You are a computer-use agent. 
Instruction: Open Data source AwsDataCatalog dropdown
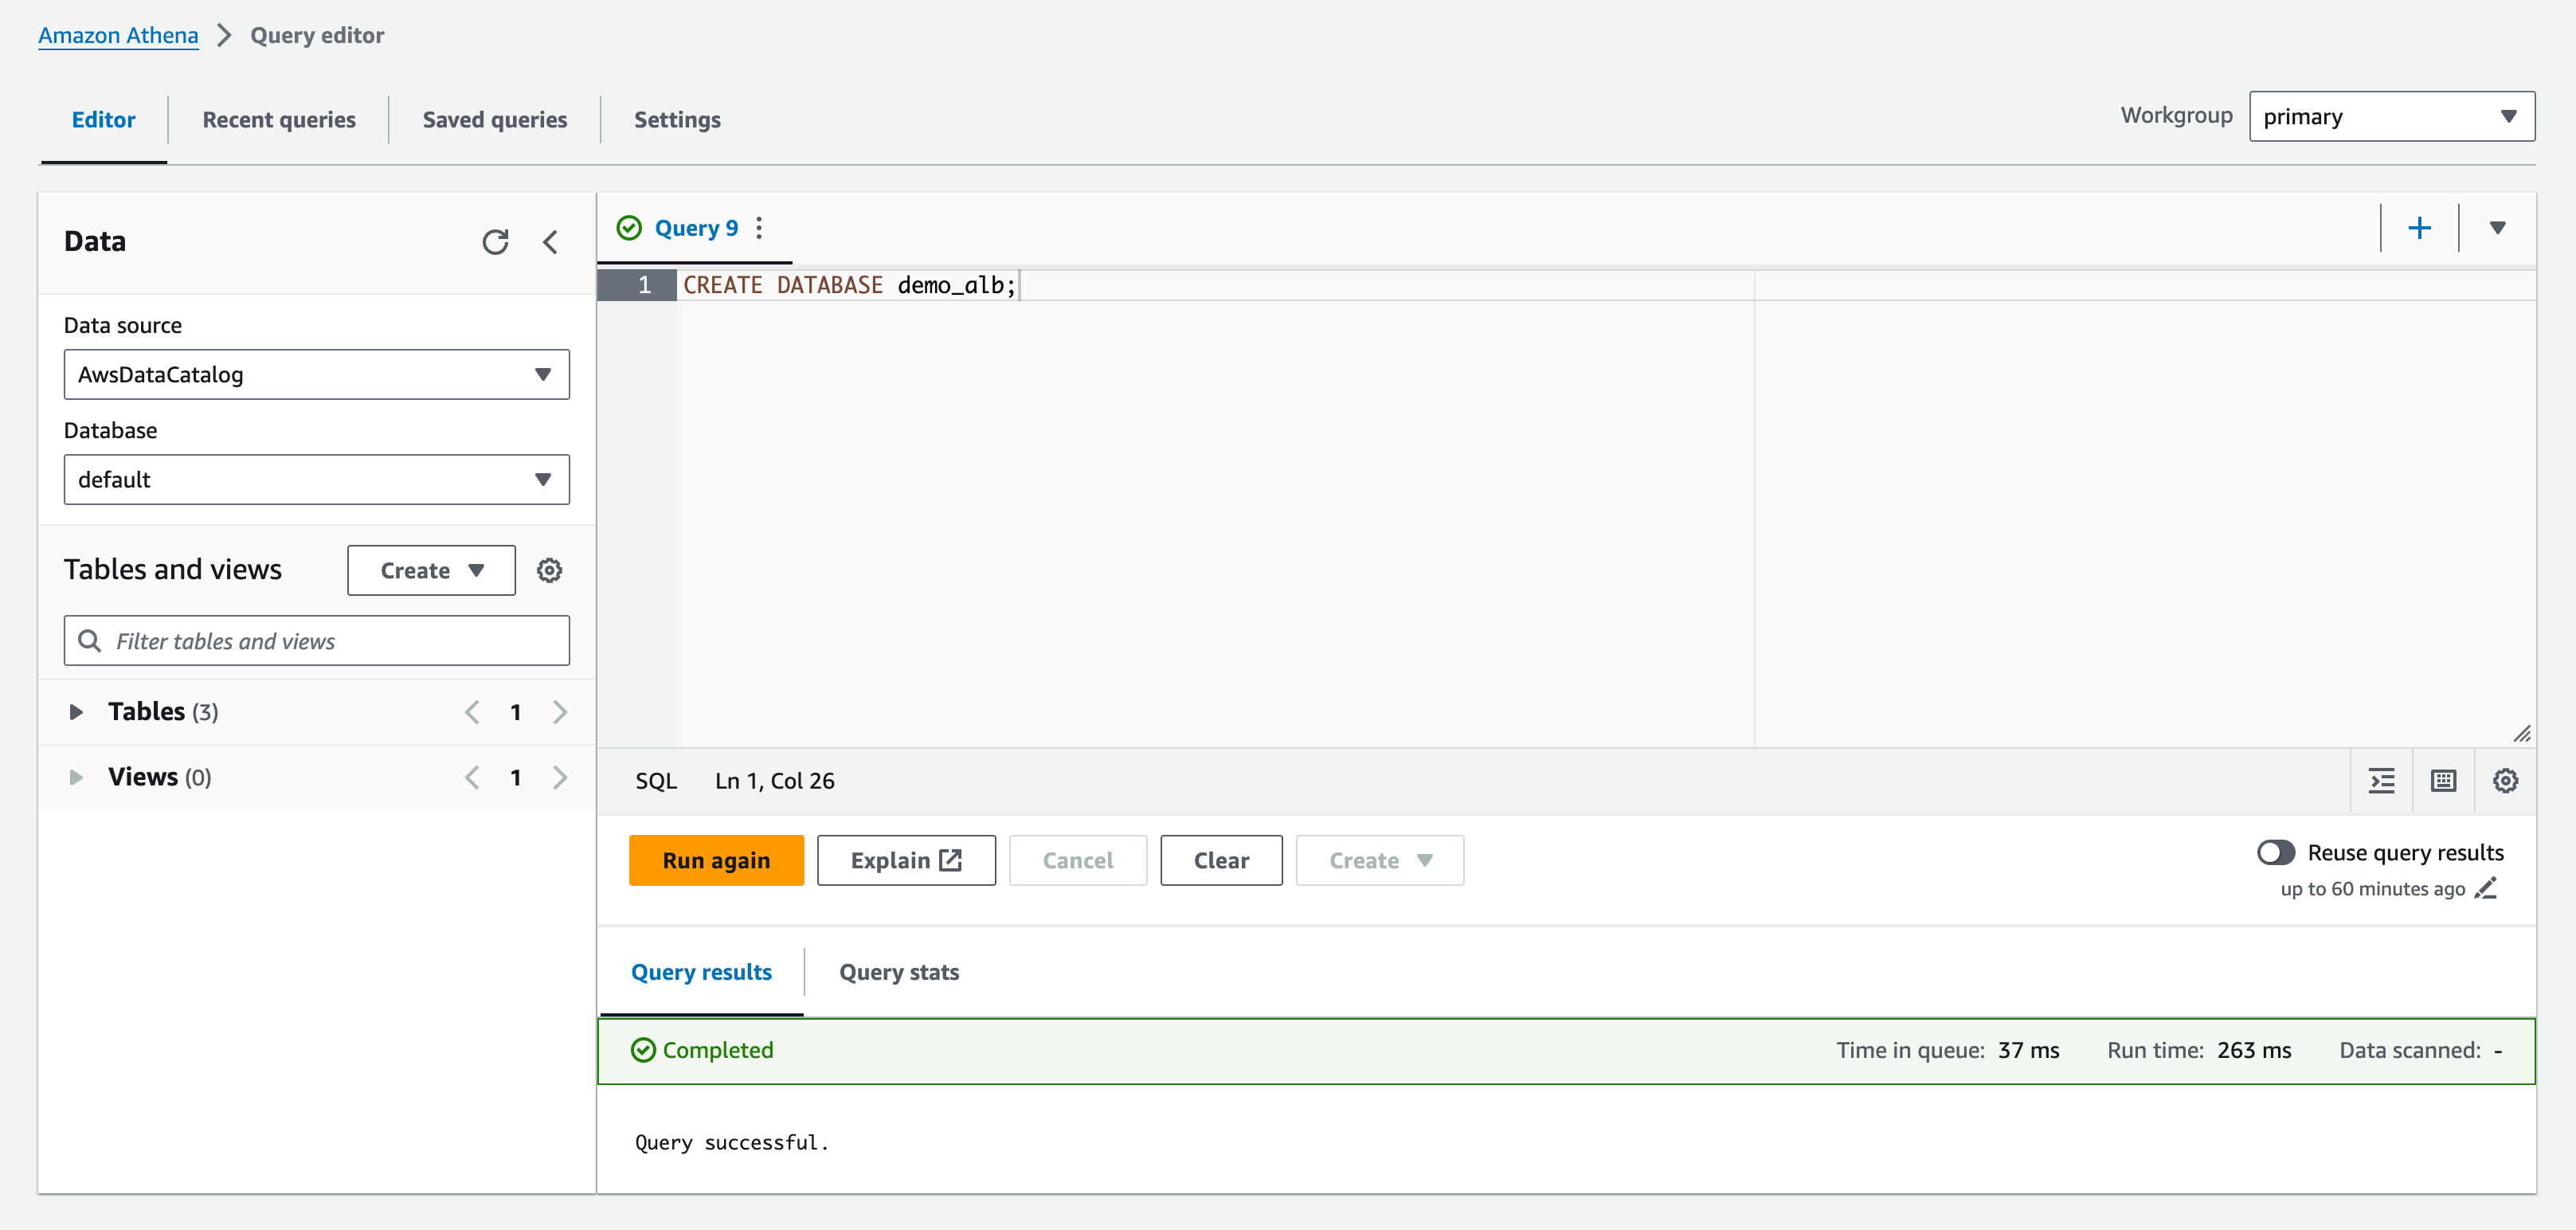pyautogui.click(x=317, y=374)
